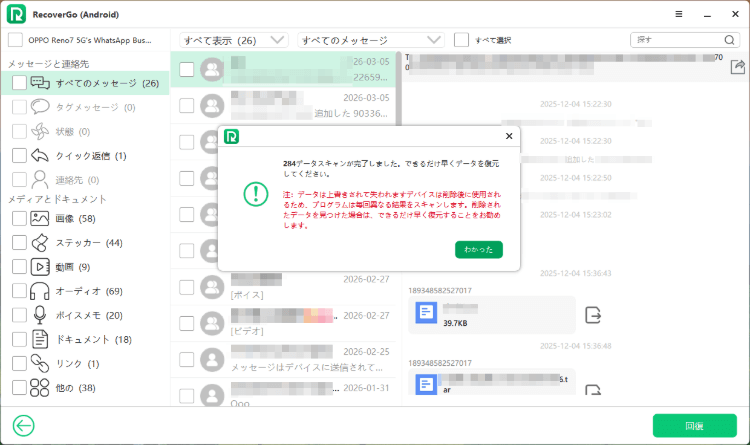Viewport: 750px width, 445px height.
Task: Check the オーディオ (69) checkbox
Action: [x=19, y=291]
